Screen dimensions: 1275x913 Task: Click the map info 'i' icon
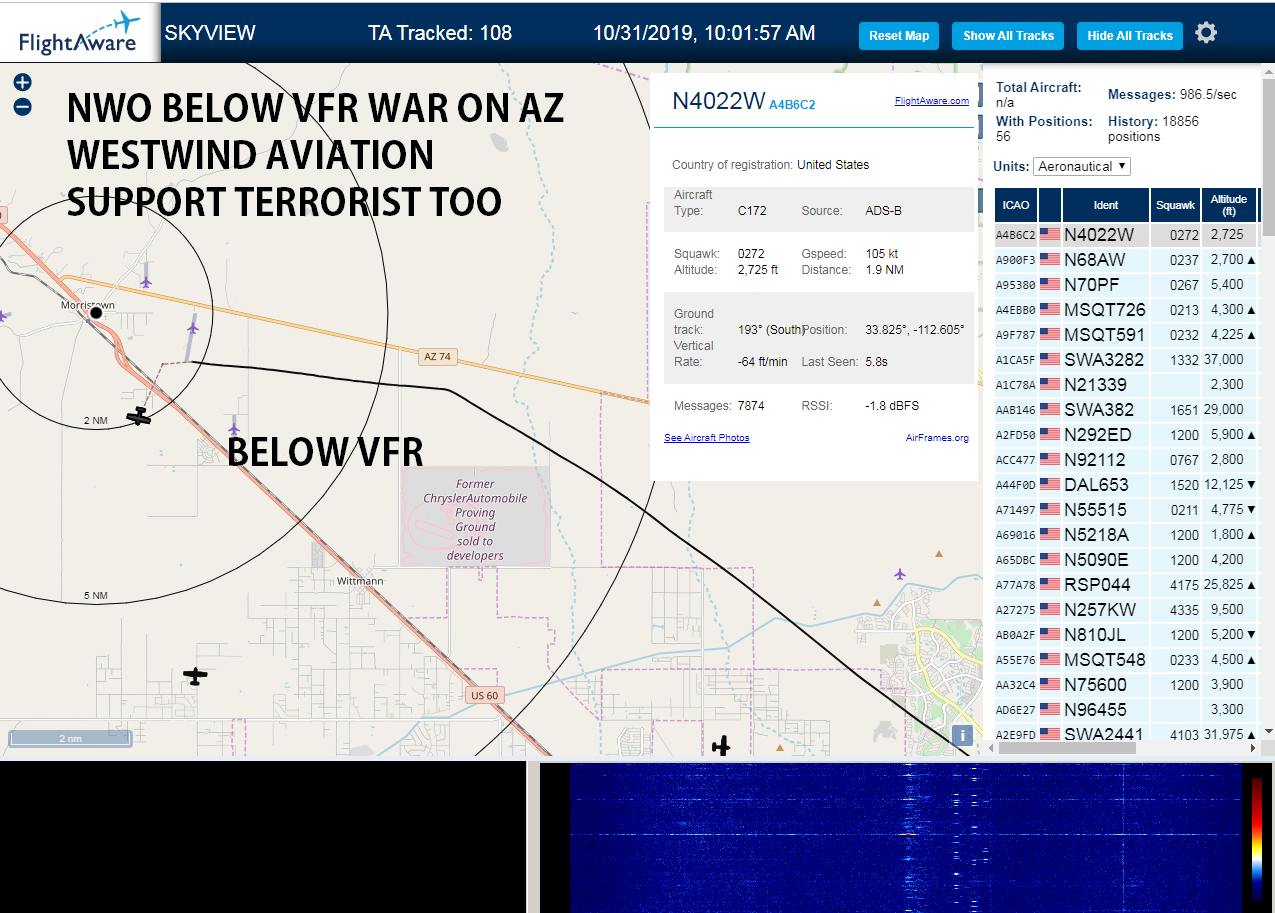[962, 735]
